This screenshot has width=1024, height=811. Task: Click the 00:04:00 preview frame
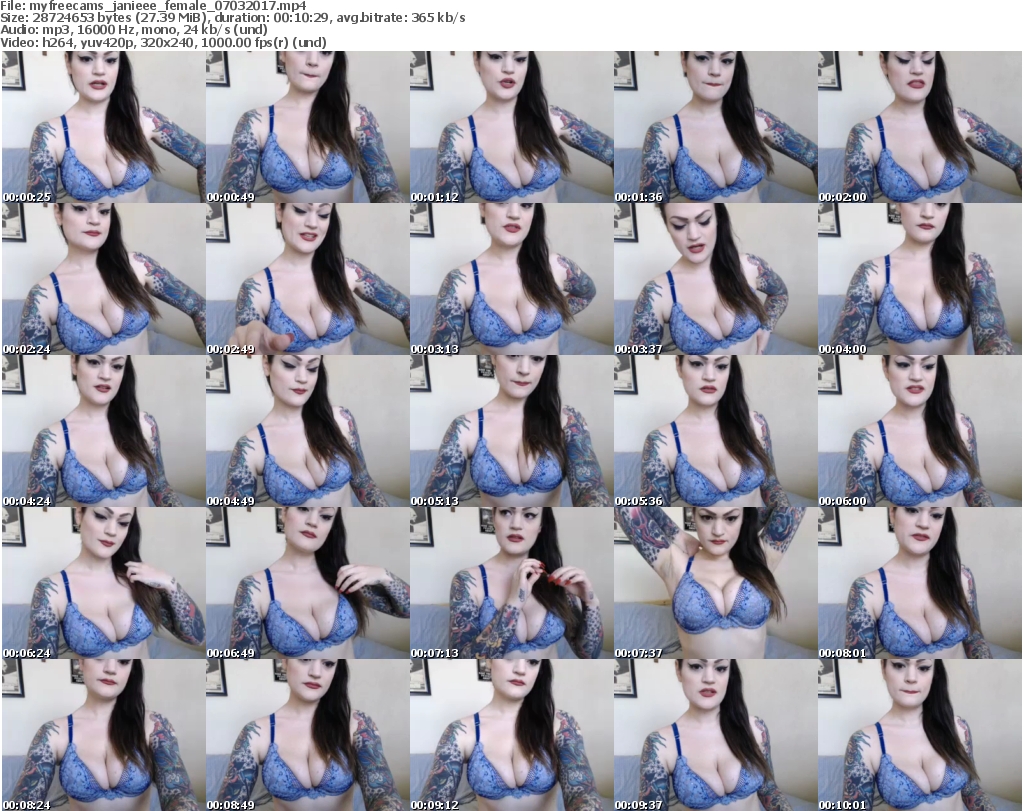tap(920, 279)
